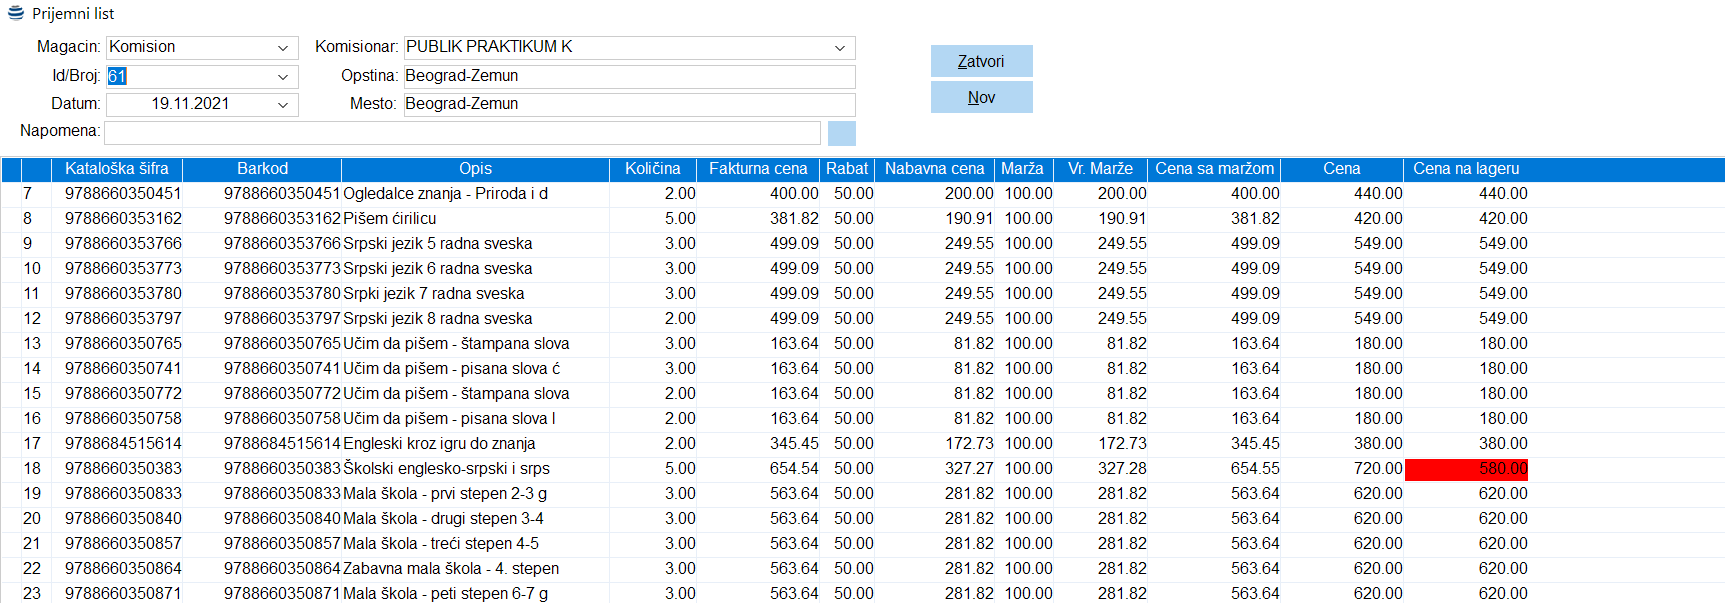Click the Cena na lageru column header
Viewport: 1725px width, 603px height.
pos(1465,169)
